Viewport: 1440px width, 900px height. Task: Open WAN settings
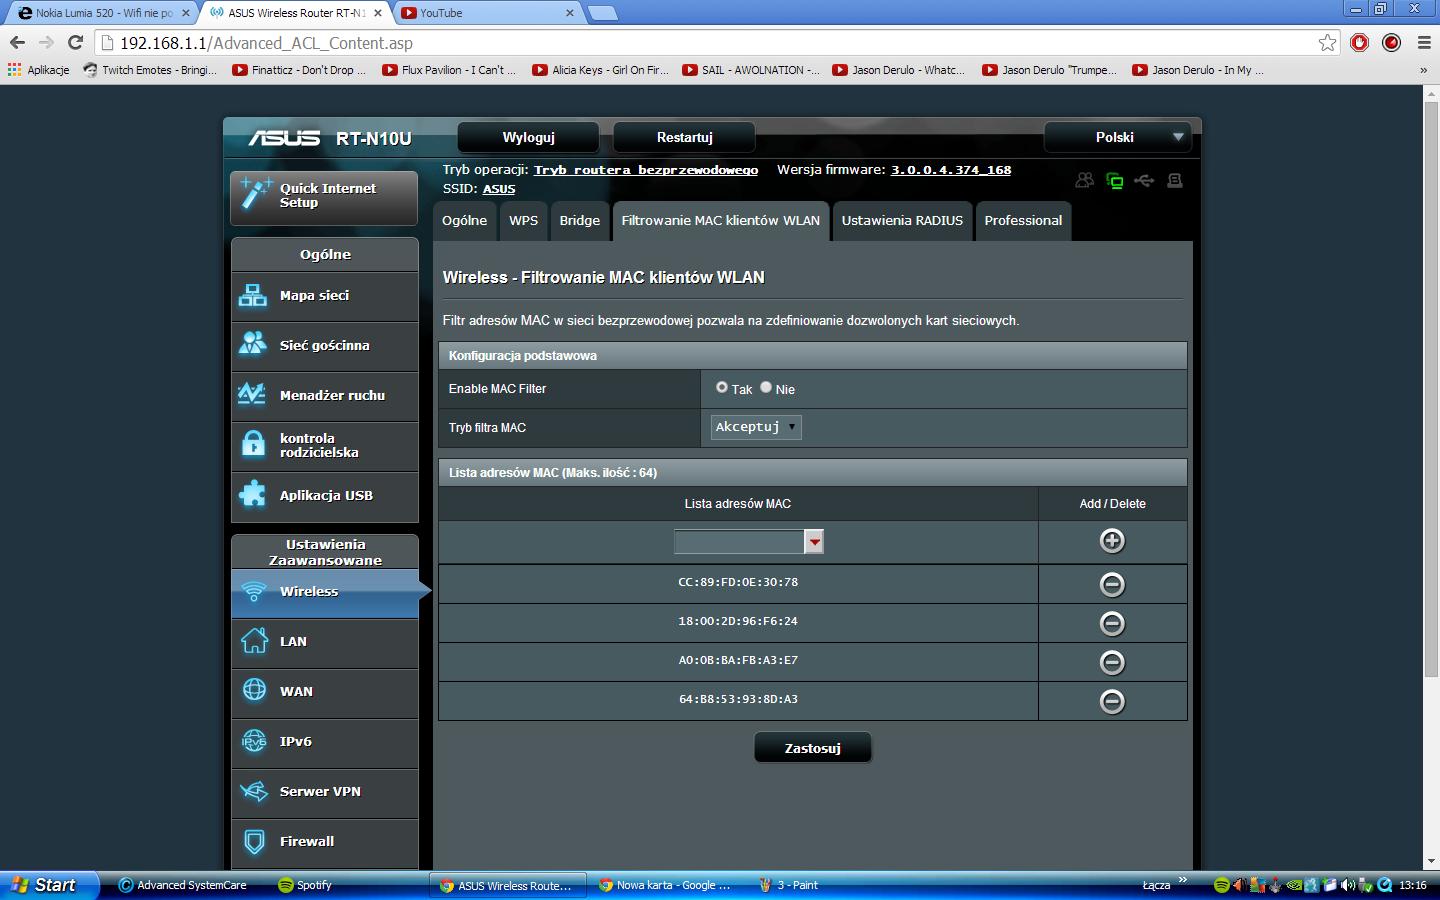pyautogui.click(x=324, y=692)
